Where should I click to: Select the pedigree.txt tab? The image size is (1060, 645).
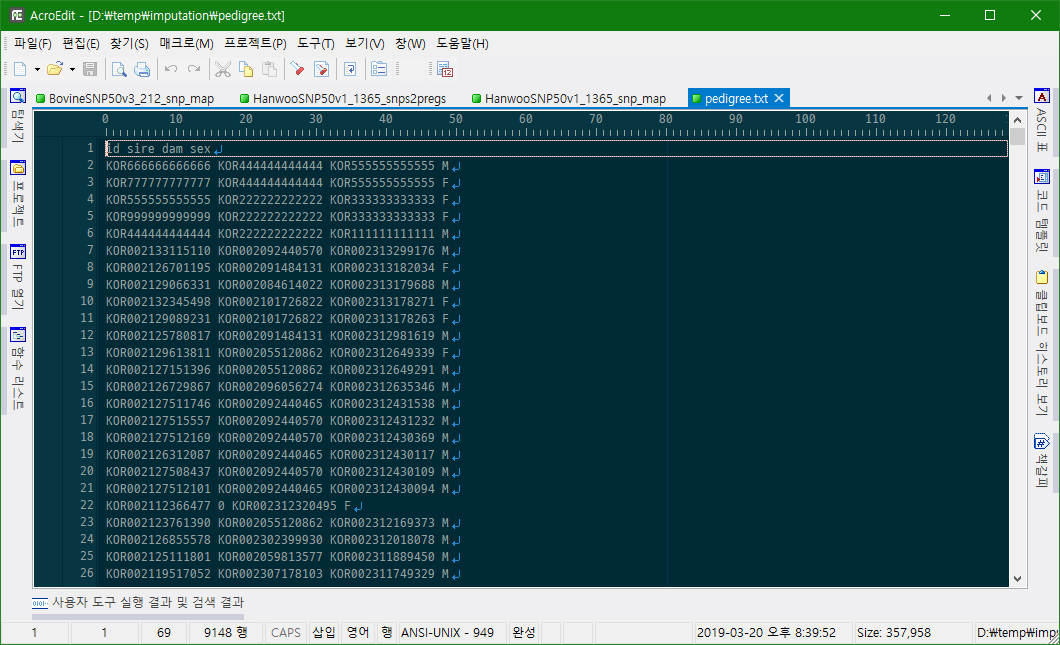tap(736, 99)
